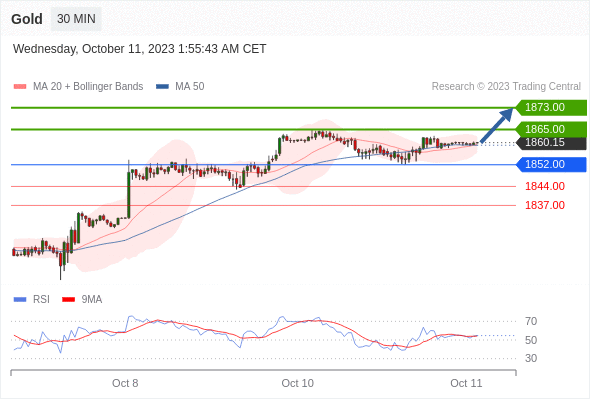Click the blue RSI legend swatch
The height and width of the screenshot is (400, 590).
pyautogui.click(x=20, y=300)
